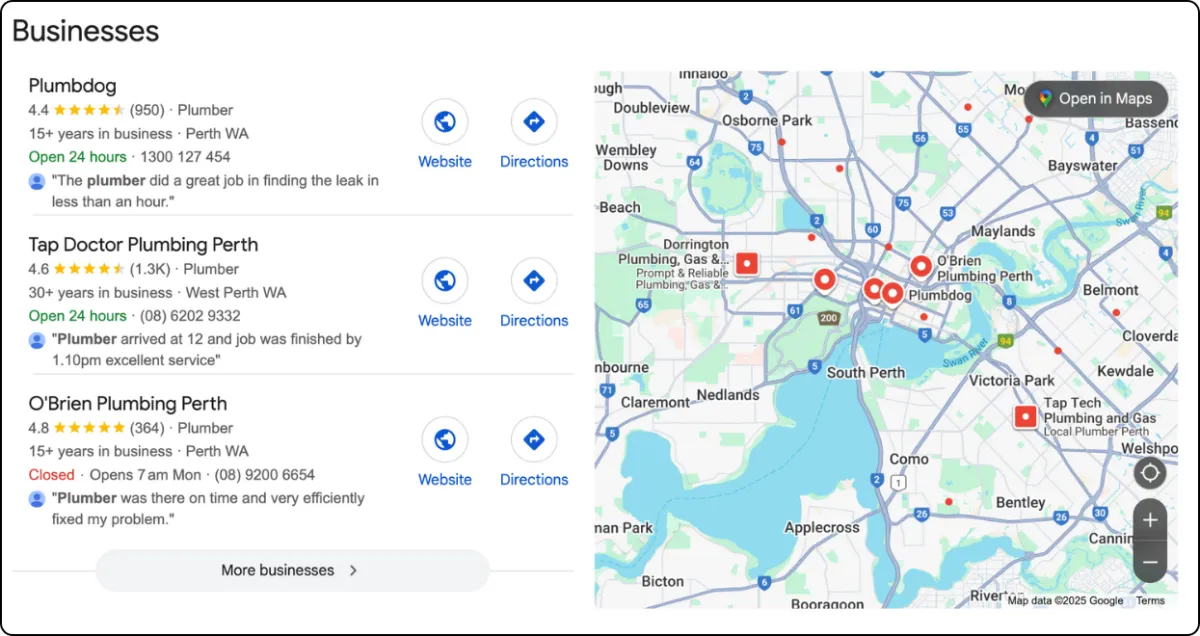Select the Directions icon for Tap Doctor Plumbing

click(x=534, y=281)
